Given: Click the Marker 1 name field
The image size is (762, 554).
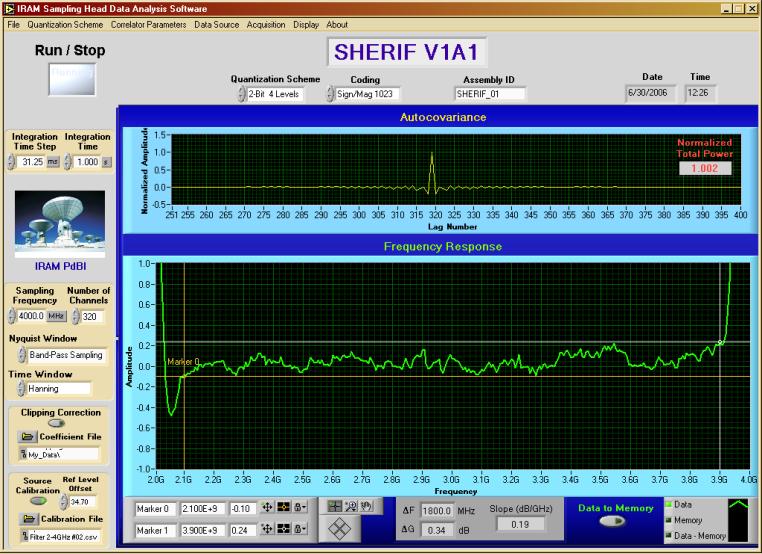Looking at the screenshot, I should pos(155,530).
